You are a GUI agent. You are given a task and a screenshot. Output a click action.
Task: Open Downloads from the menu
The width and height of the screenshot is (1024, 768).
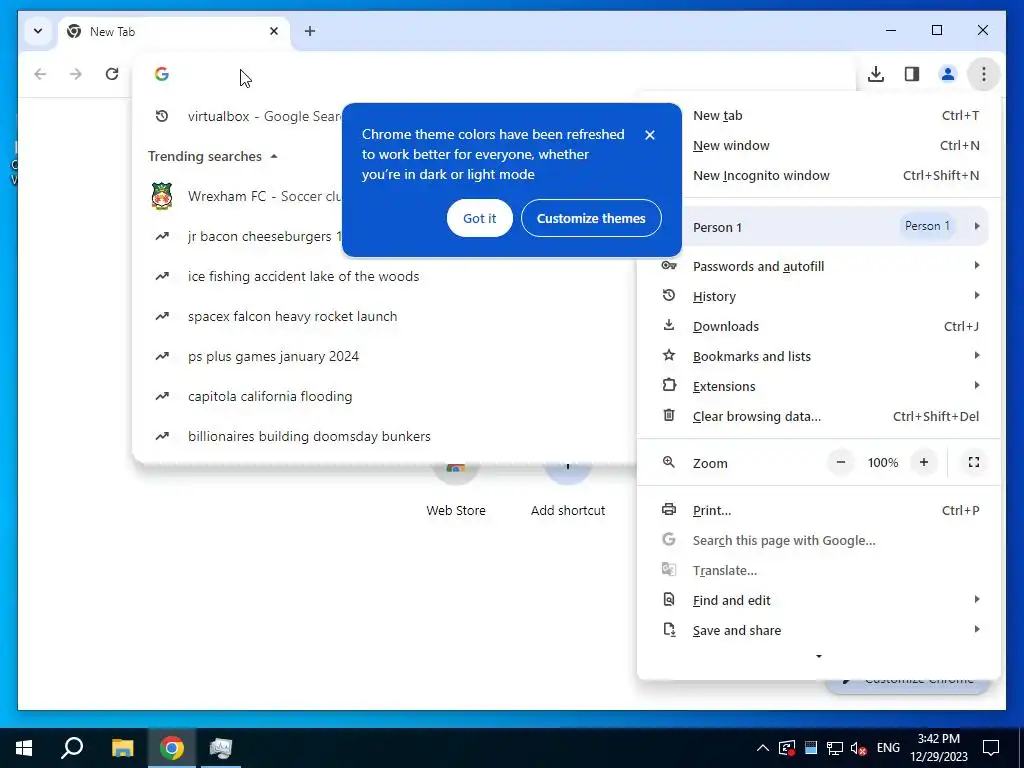[819, 326]
